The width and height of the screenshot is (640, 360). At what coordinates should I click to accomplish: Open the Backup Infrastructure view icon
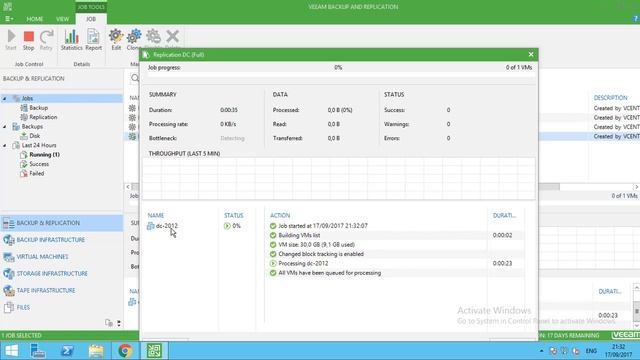pyautogui.click(x=9, y=240)
